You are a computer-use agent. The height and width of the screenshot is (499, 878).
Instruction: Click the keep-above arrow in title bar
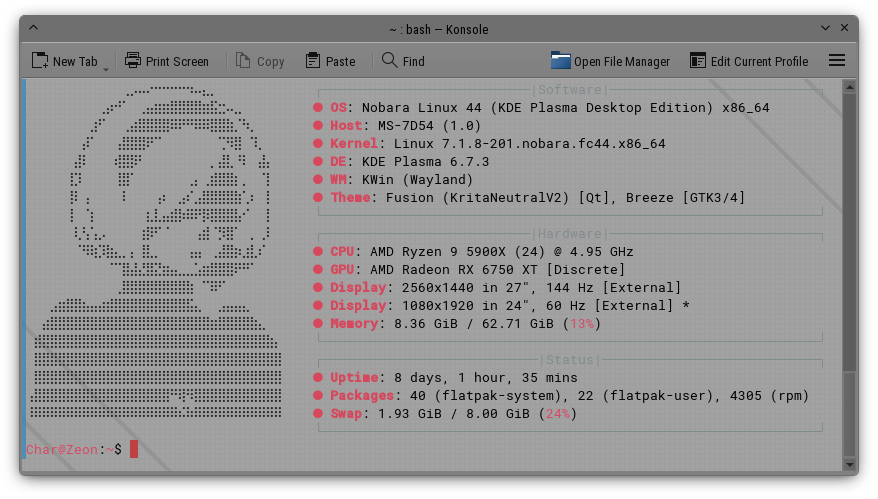click(34, 27)
